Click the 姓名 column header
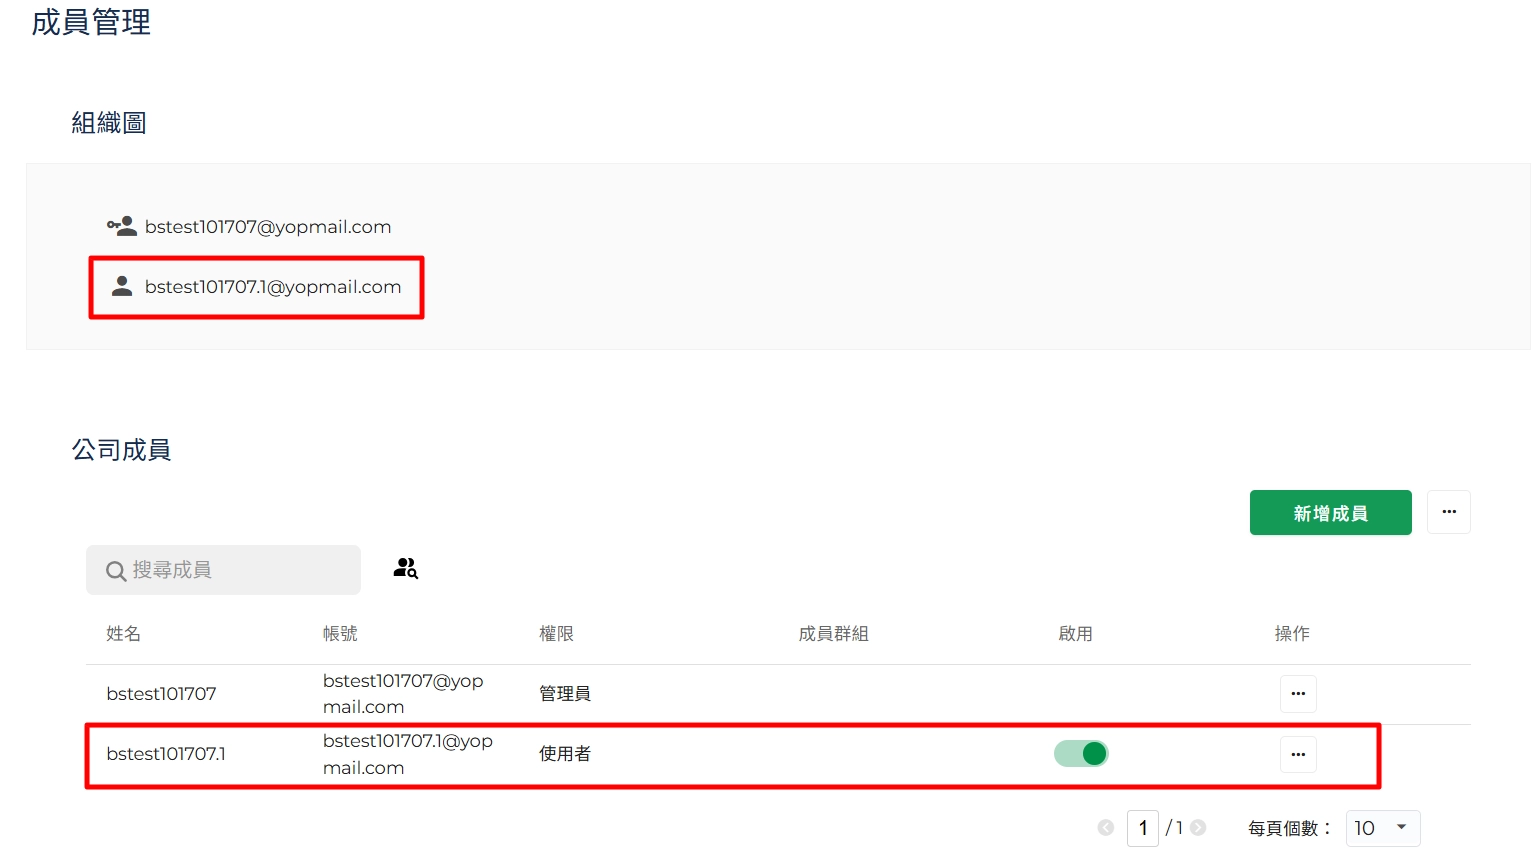Viewport: 1538px width, 857px height. (123, 634)
